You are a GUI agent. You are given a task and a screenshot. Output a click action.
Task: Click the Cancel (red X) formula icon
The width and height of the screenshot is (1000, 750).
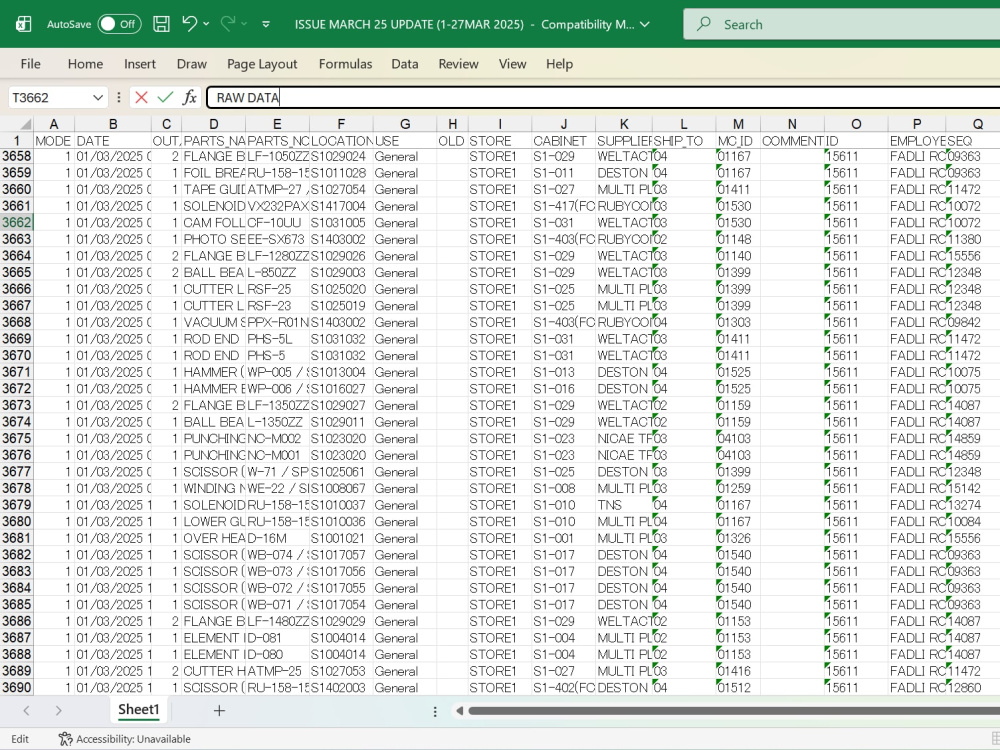coord(142,98)
